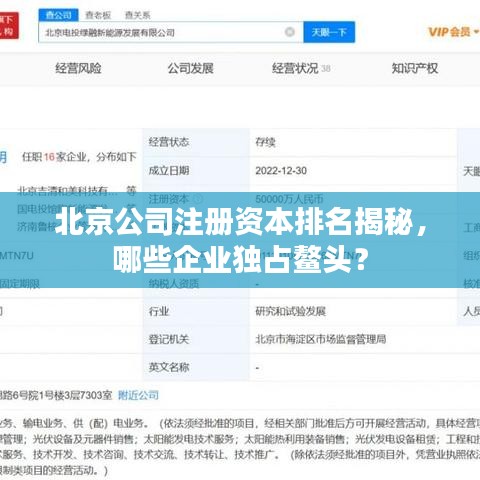Switch to the 查公司 search tab
The image size is (480, 480).
59,15
